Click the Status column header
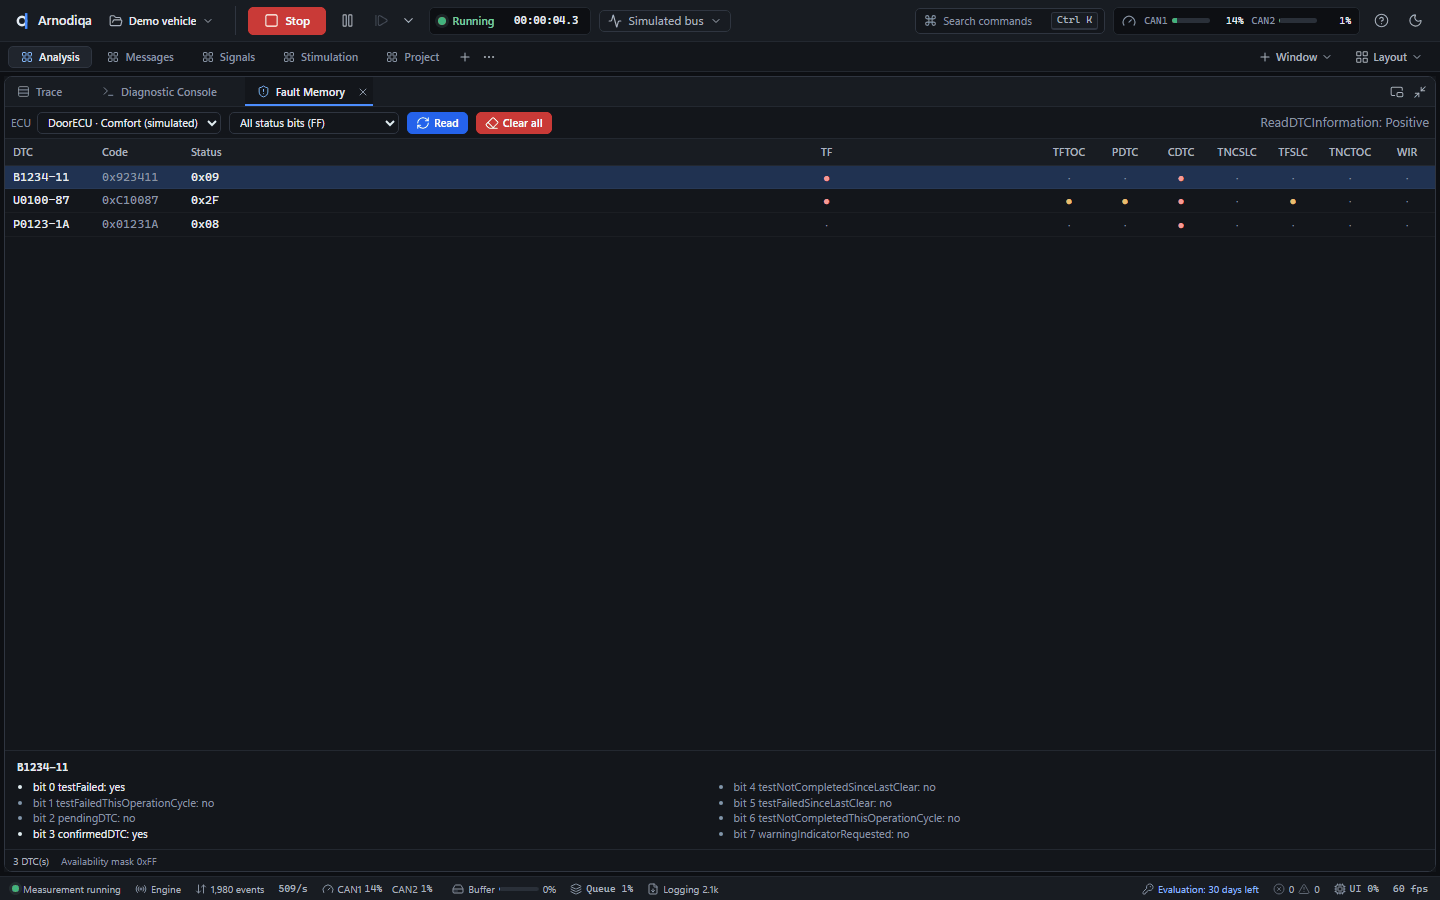This screenshot has height=900, width=1440. [206, 153]
